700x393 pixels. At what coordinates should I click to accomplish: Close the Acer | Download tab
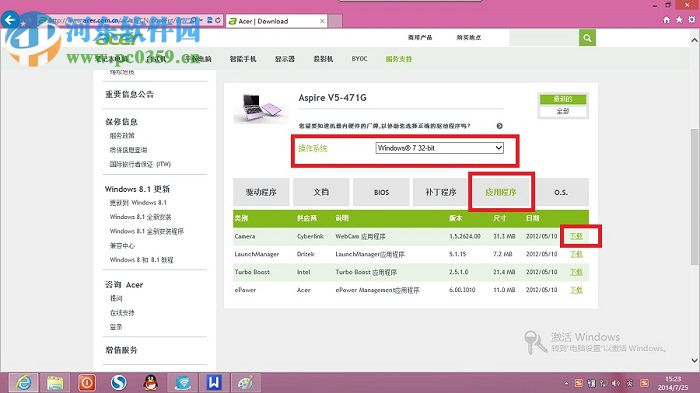pos(322,21)
